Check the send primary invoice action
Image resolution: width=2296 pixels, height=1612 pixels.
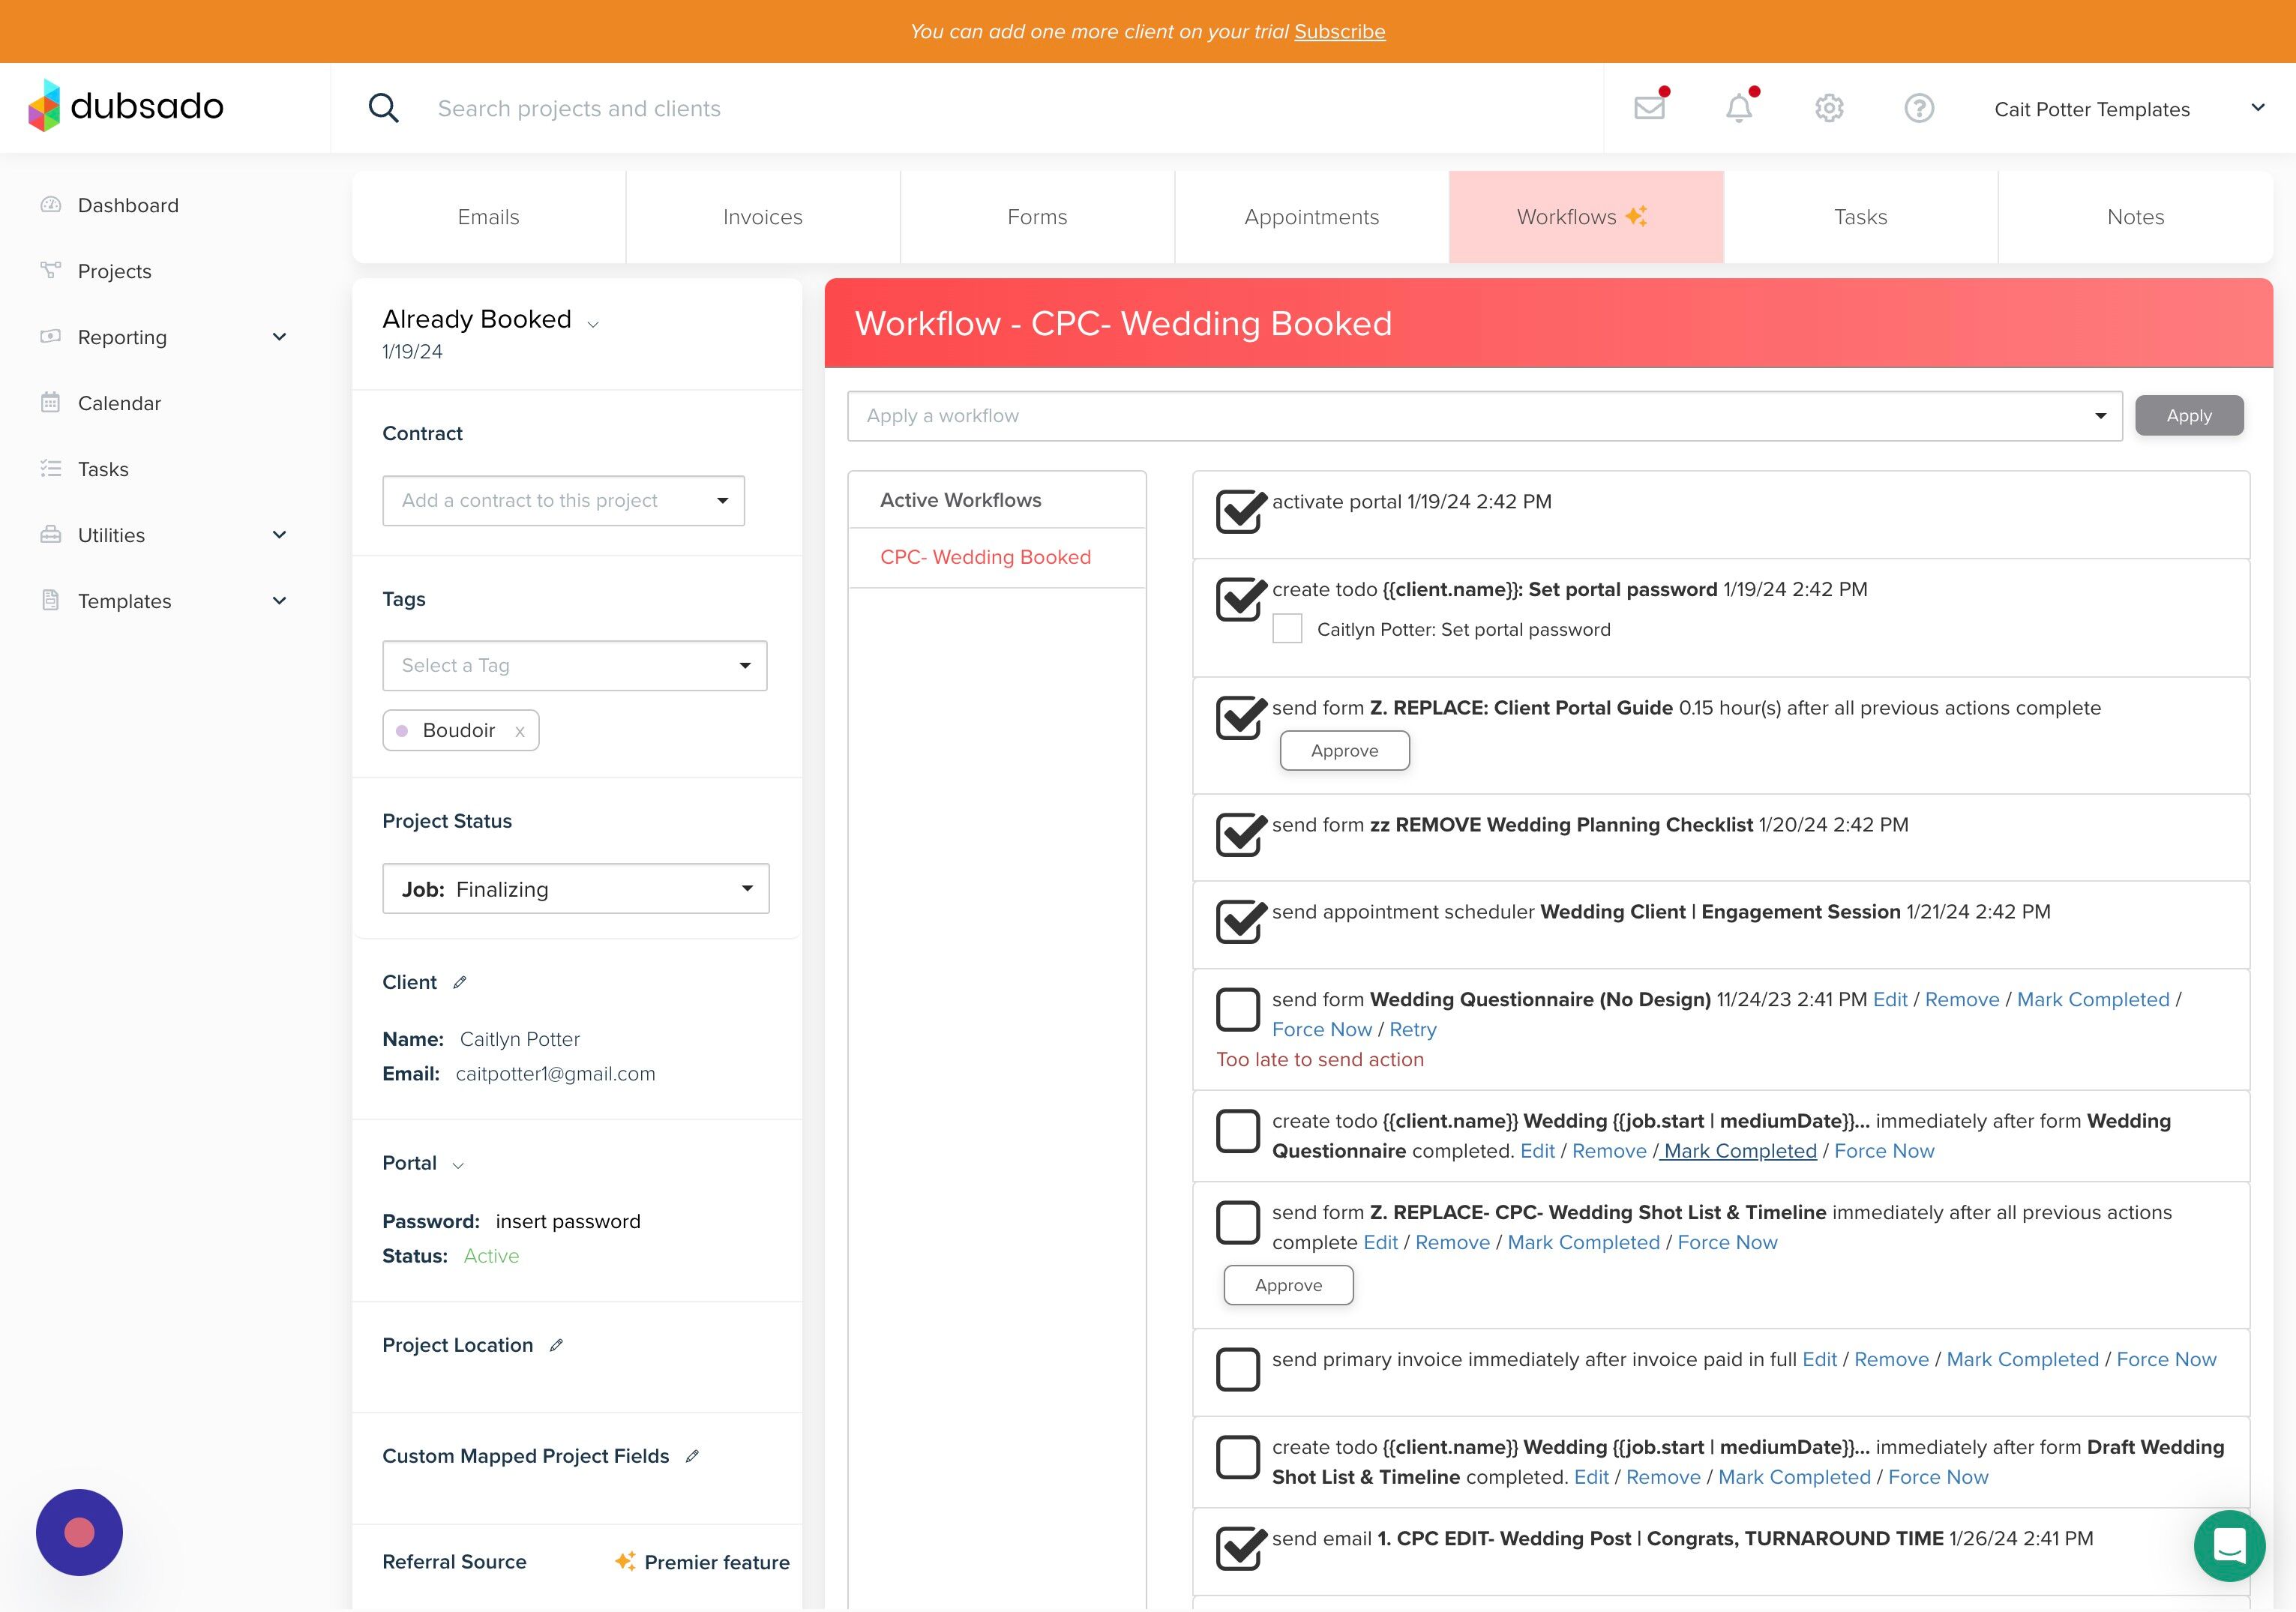1238,1369
